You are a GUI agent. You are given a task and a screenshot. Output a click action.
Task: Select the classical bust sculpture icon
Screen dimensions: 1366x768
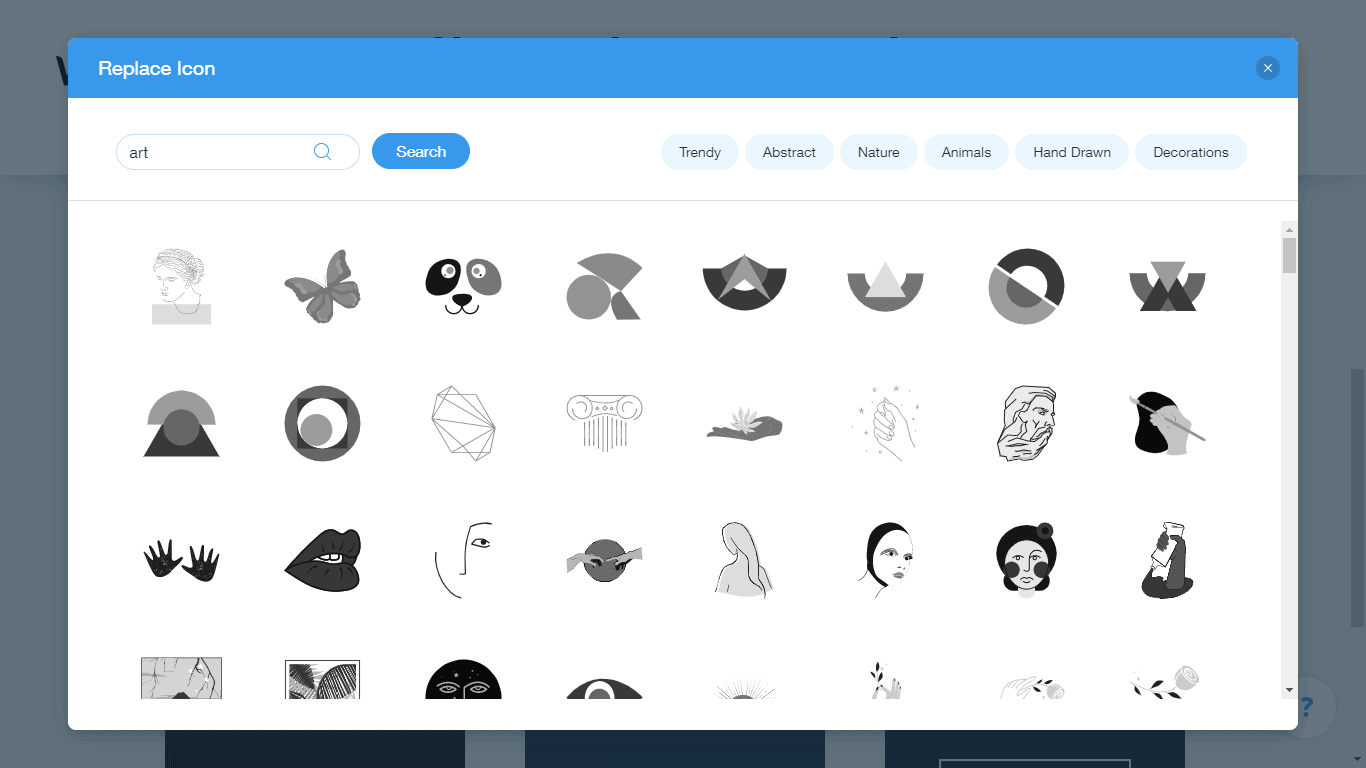pyautogui.click(x=181, y=286)
